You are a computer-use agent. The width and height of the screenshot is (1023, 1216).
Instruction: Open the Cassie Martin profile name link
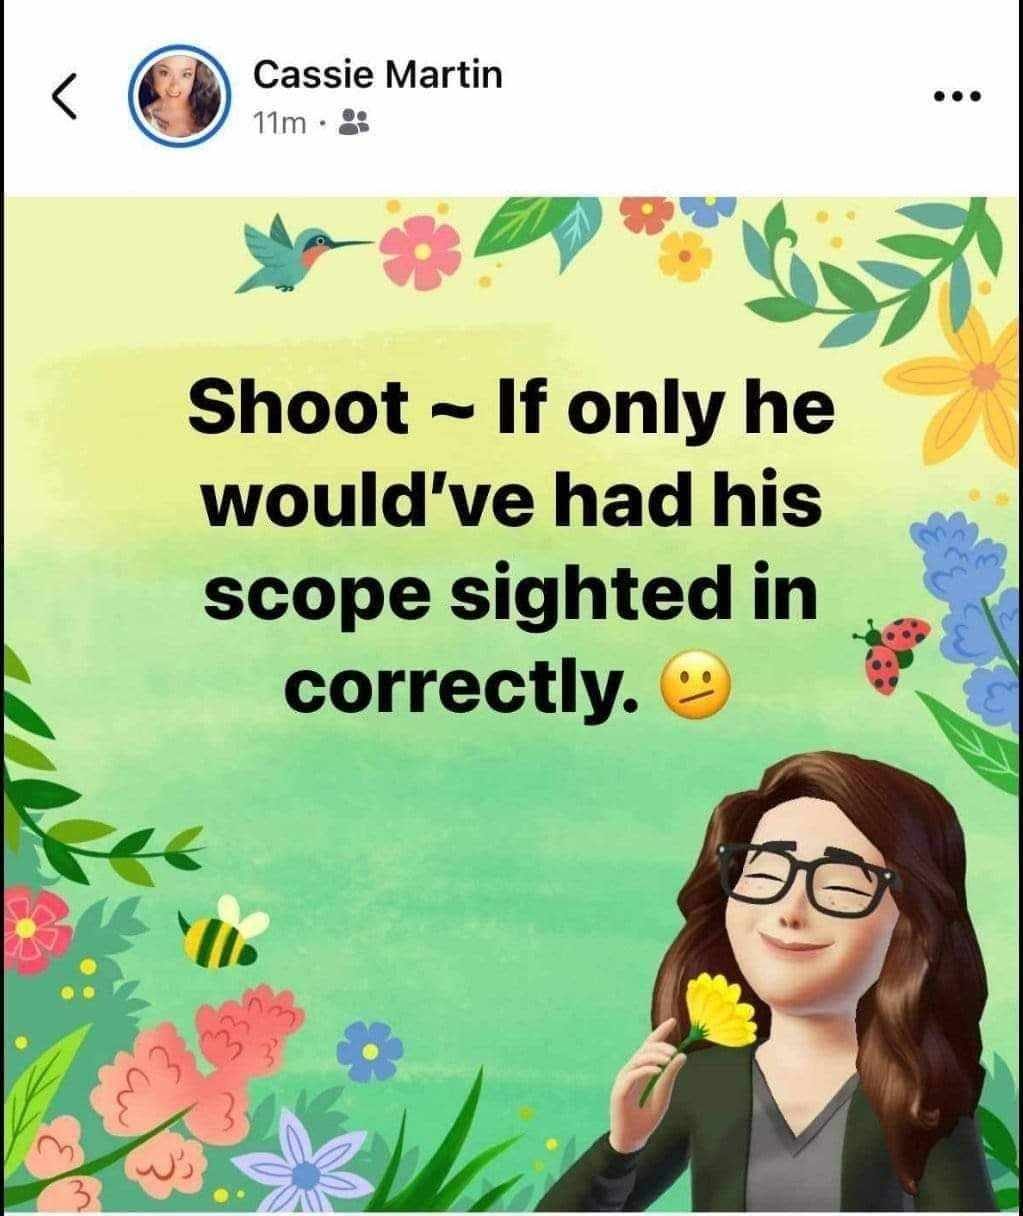[377, 74]
